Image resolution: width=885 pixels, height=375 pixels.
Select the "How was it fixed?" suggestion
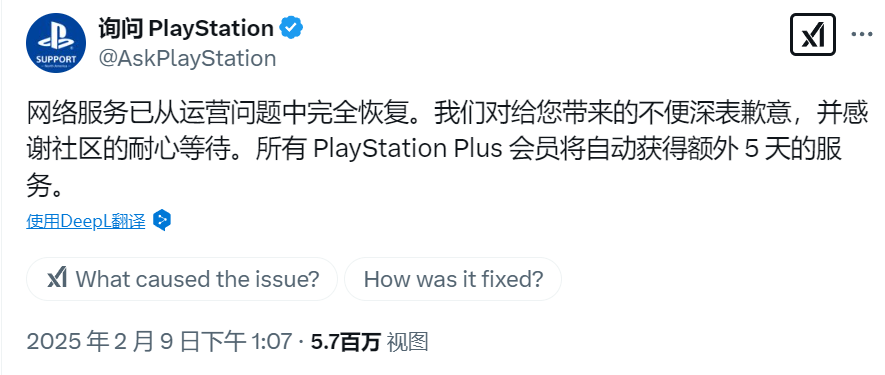click(453, 279)
